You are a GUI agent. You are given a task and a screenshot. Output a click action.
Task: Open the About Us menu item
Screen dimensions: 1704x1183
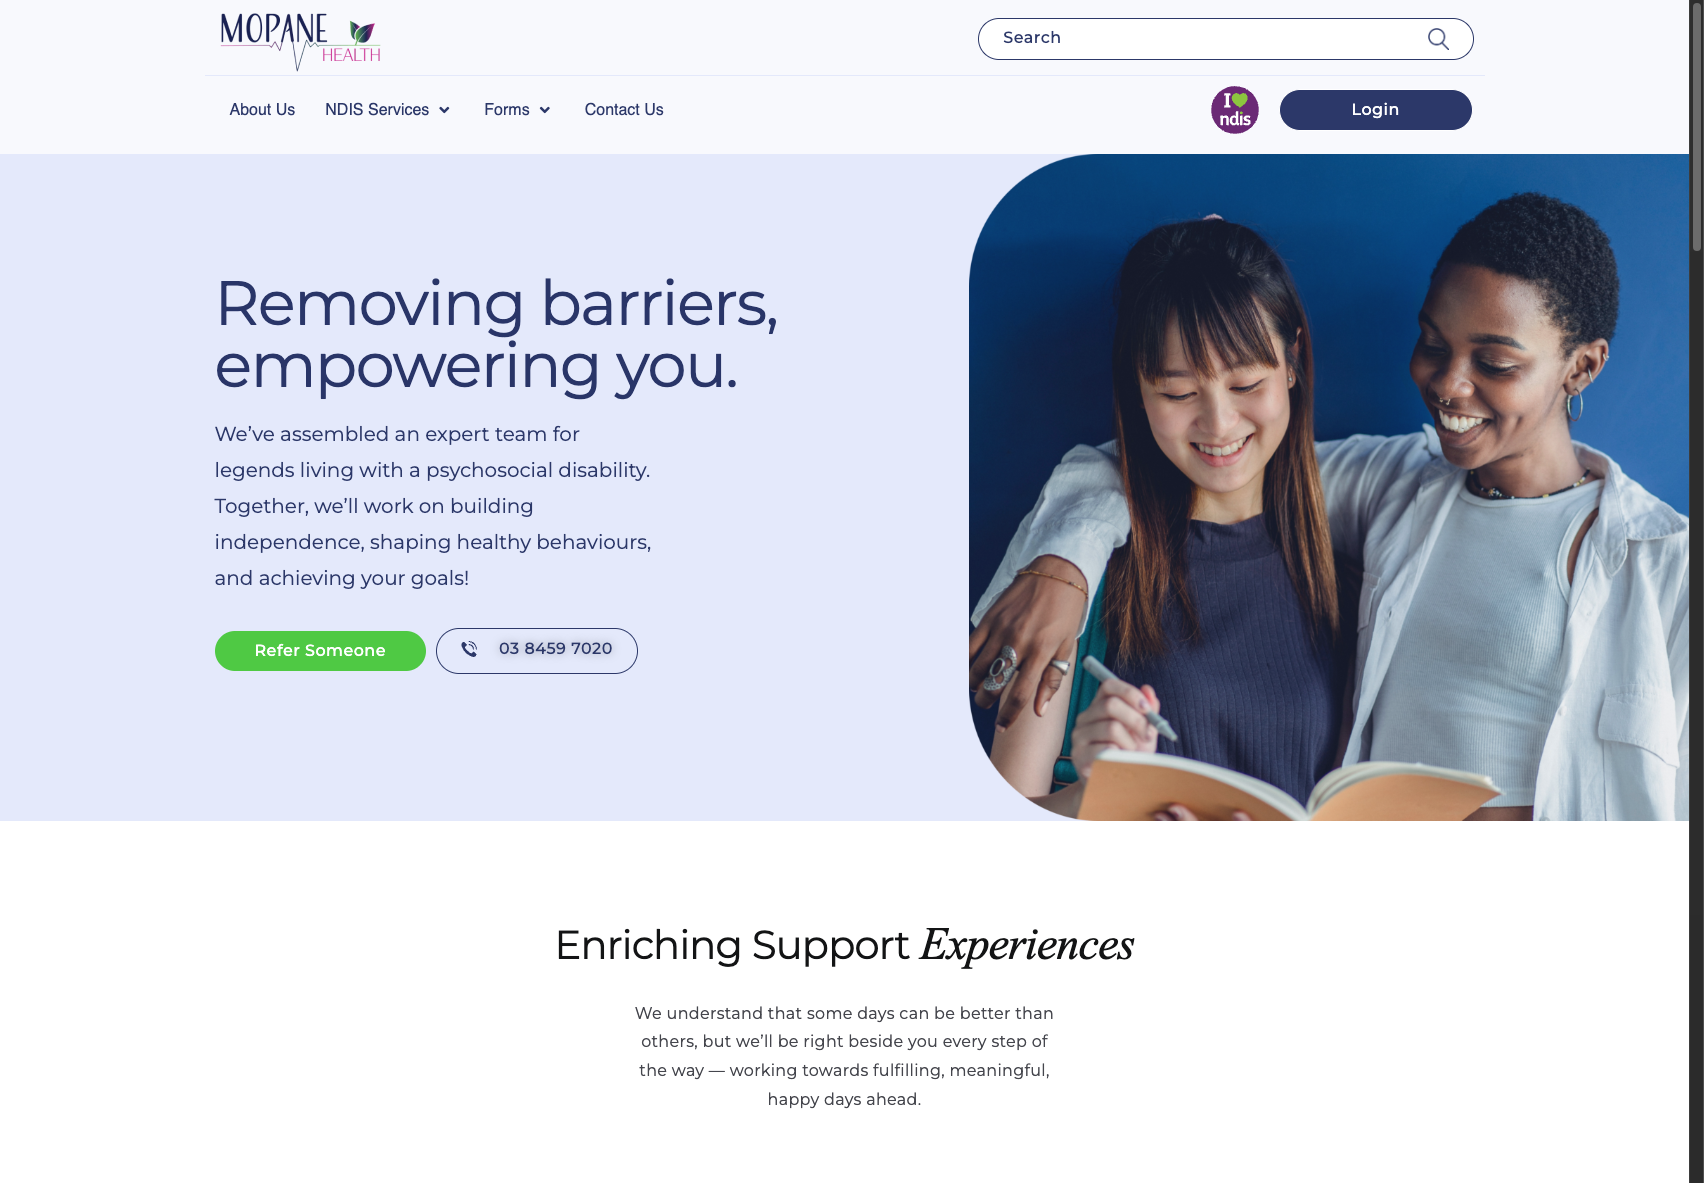(262, 110)
